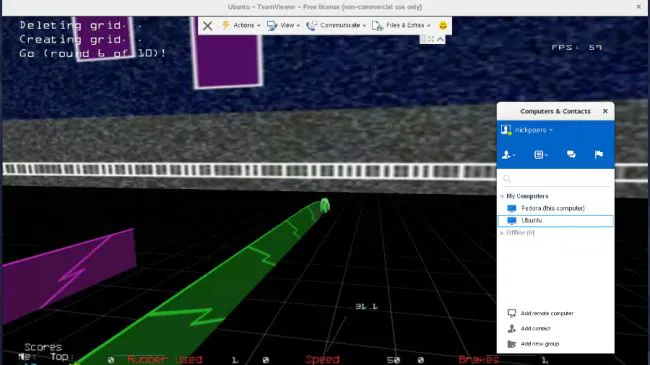Click the Add contact person icon

(512, 328)
